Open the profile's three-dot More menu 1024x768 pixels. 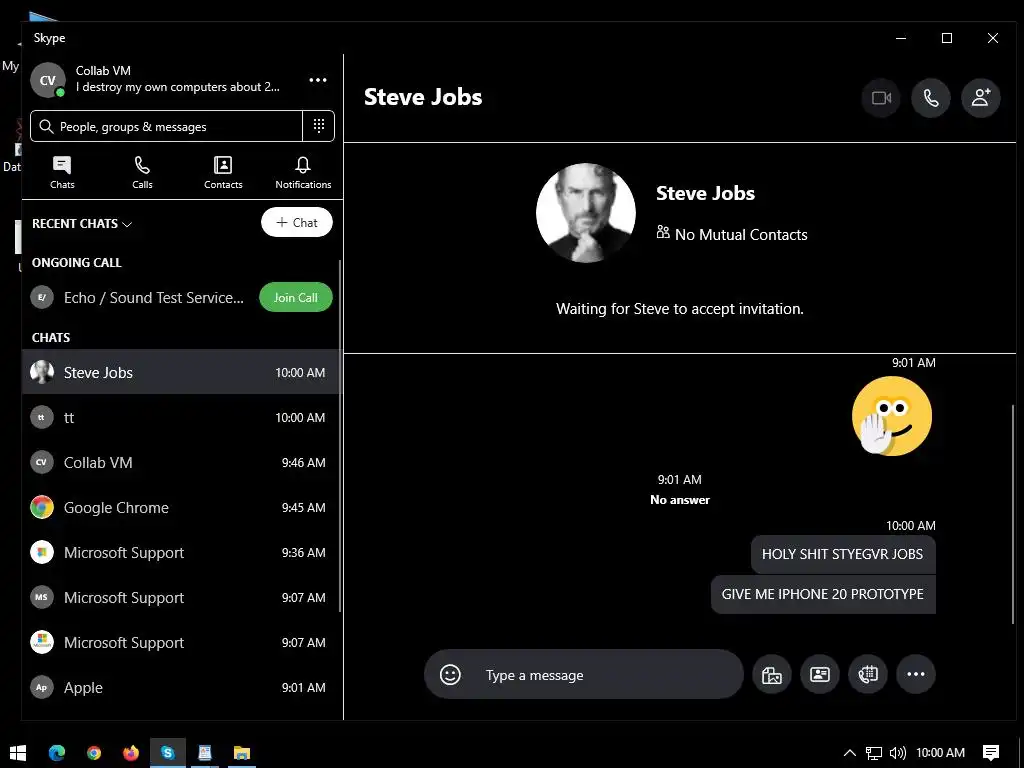click(318, 80)
